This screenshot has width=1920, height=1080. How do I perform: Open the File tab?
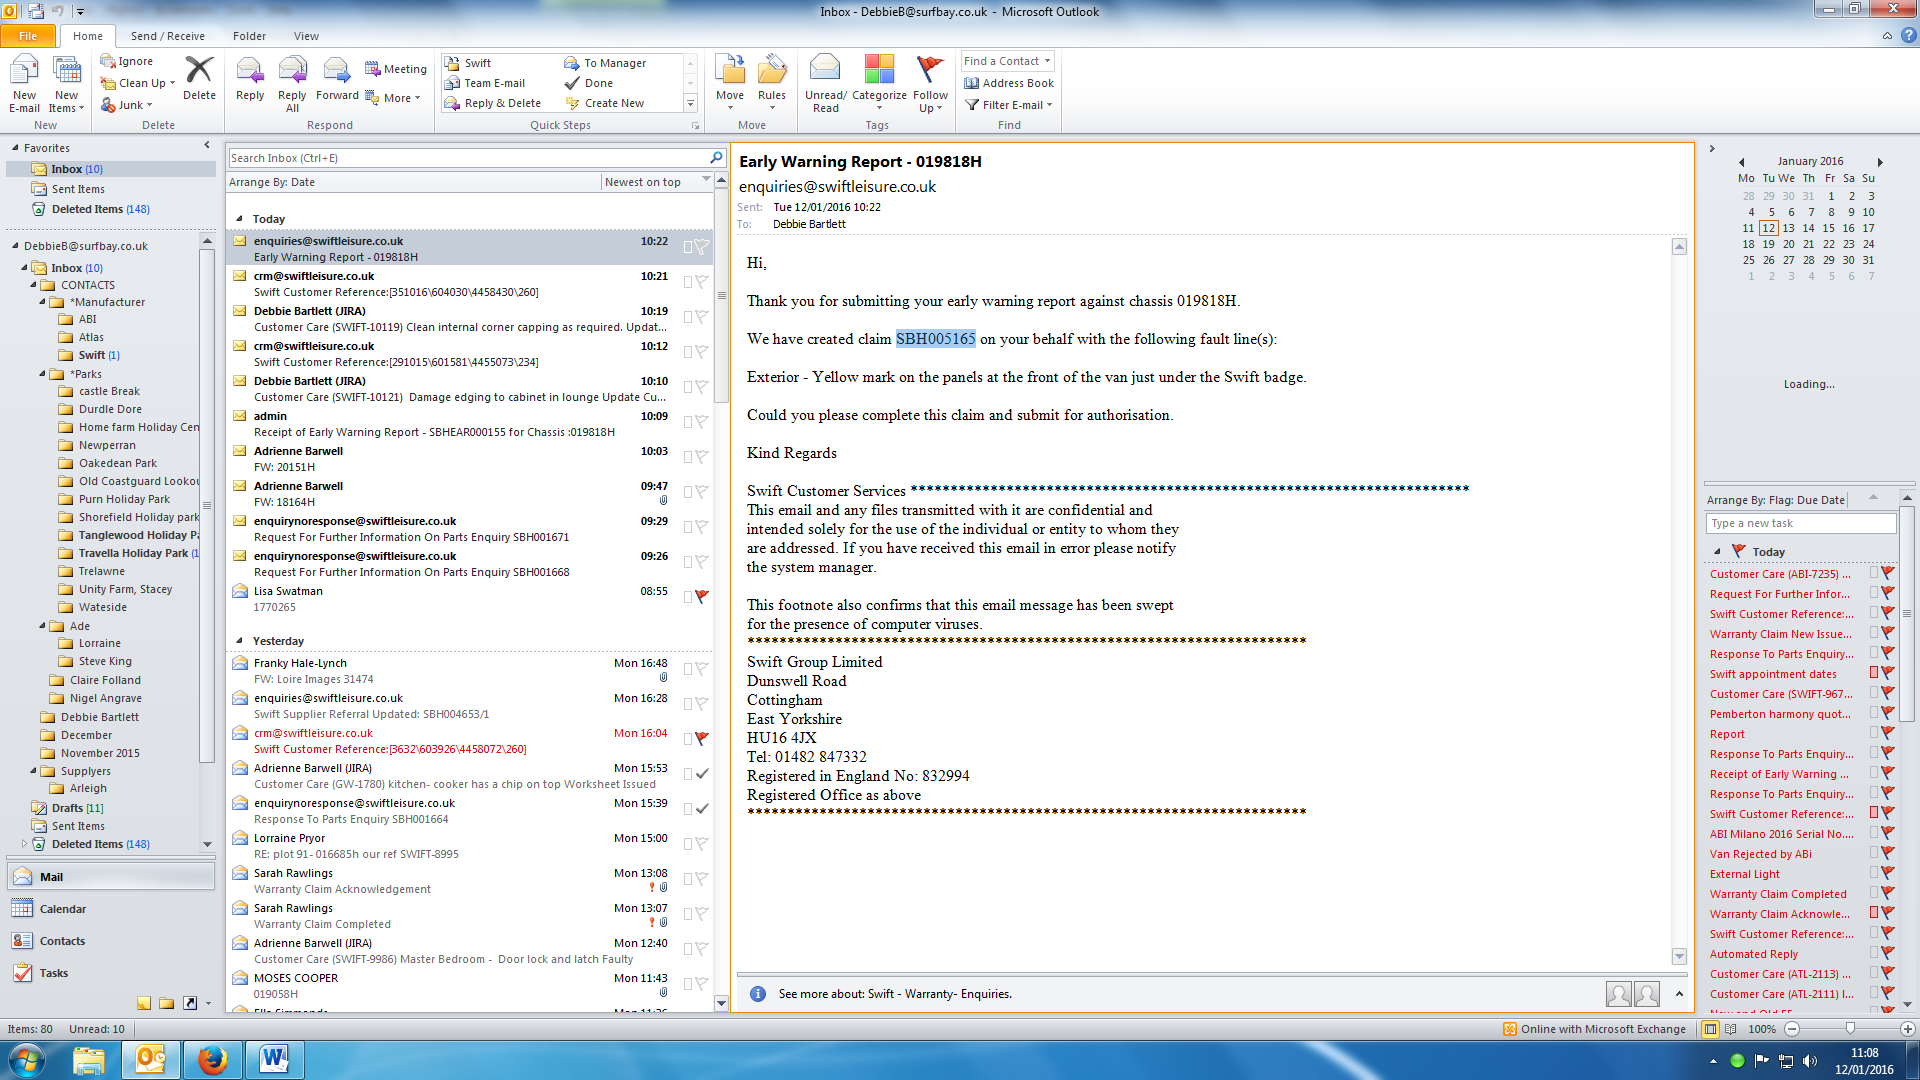click(28, 36)
